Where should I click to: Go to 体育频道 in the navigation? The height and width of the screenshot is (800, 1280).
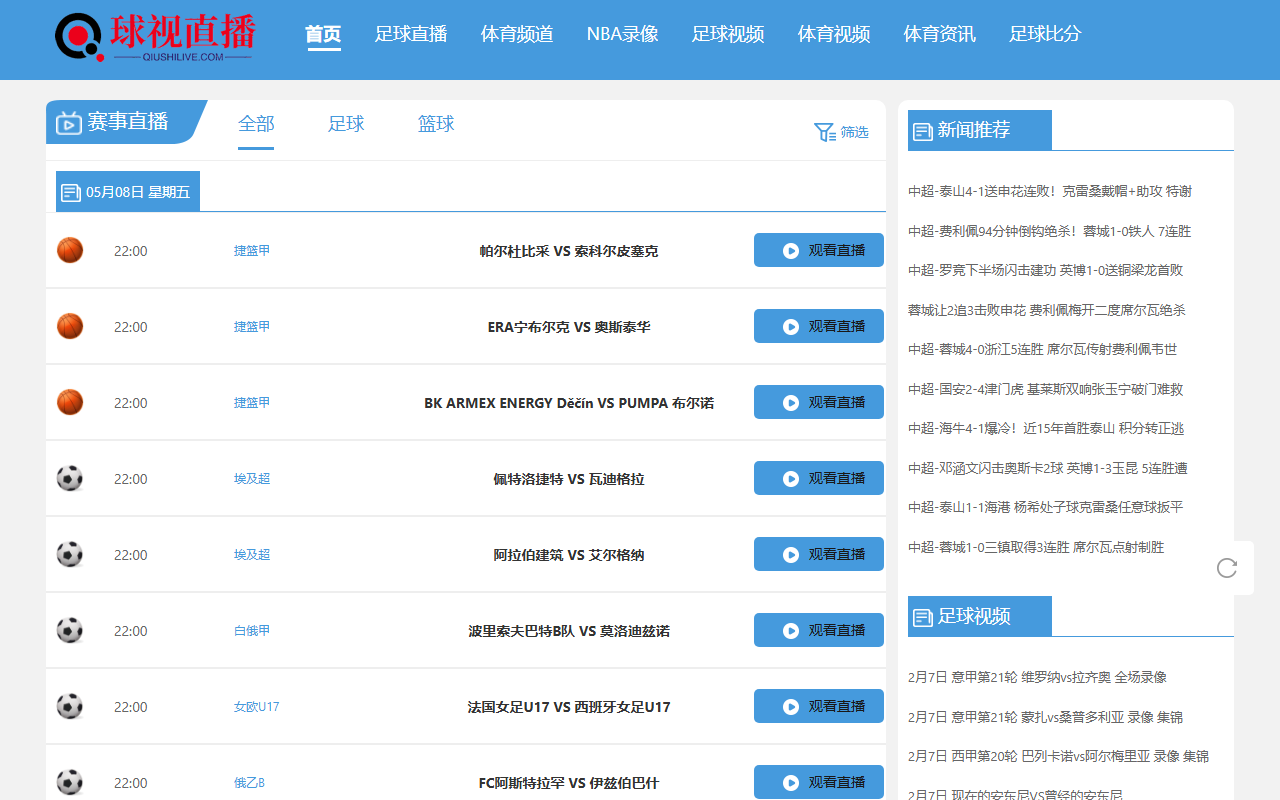click(517, 34)
